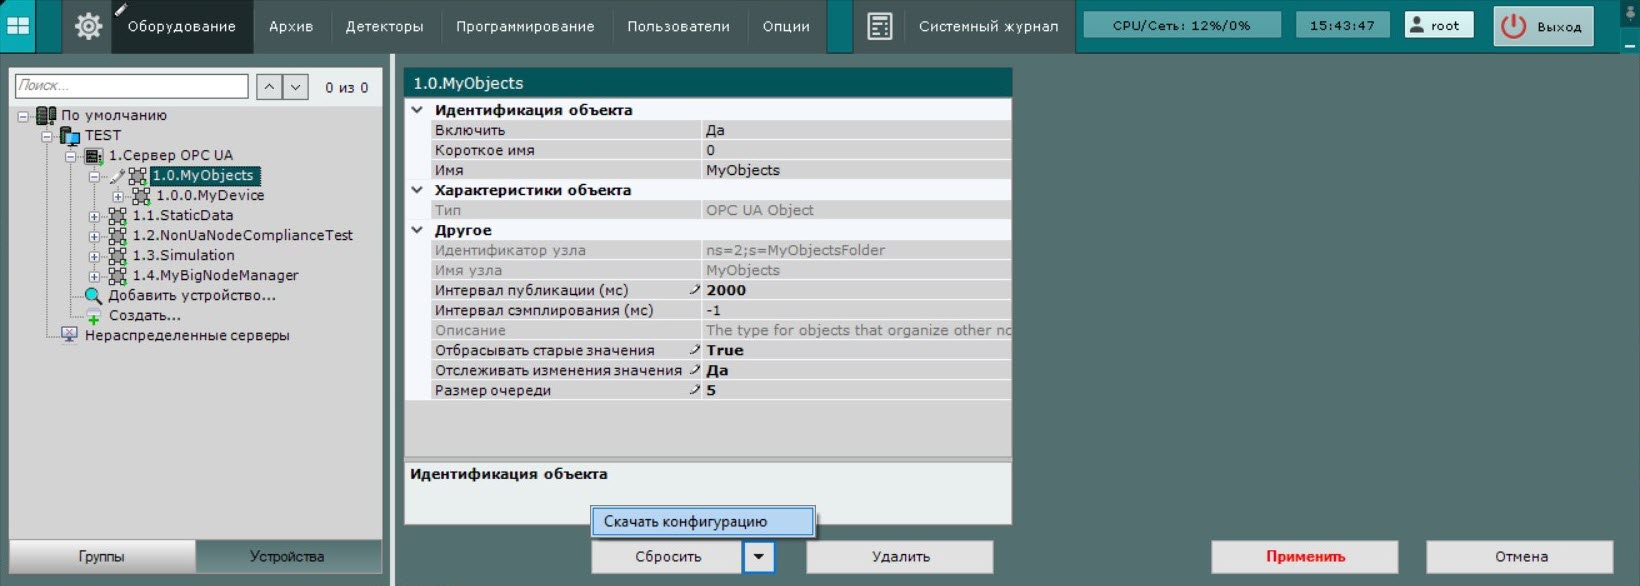Image resolution: width=1640 pixels, height=586 pixels.
Task: Click the OPC UA server icon in tree
Action: point(94,156)
